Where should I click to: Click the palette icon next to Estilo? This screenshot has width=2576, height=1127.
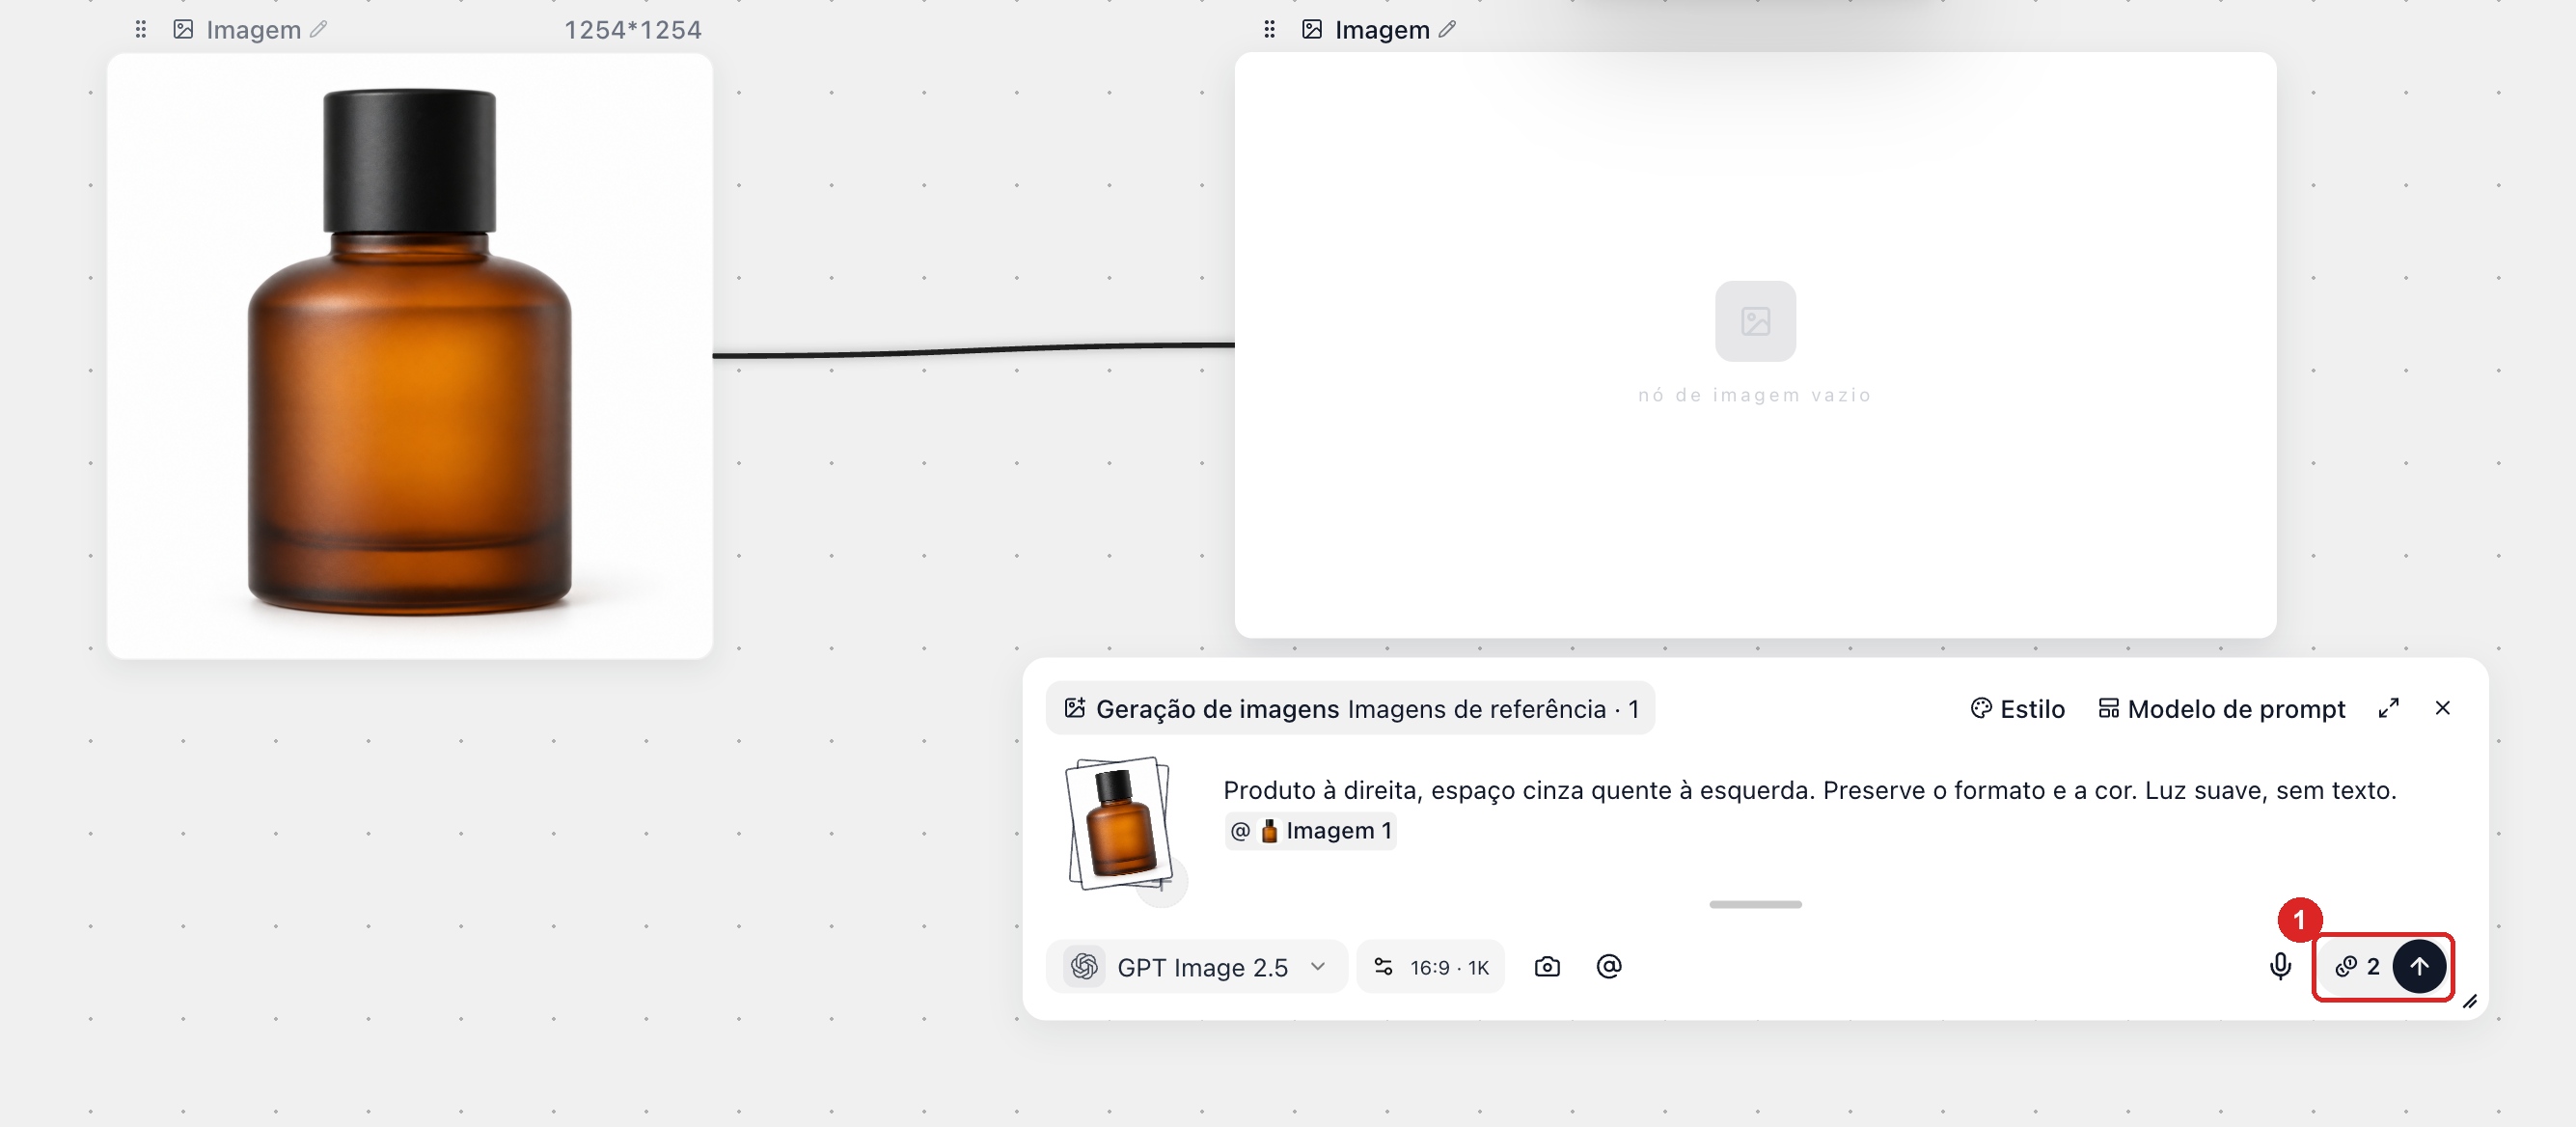[1981, 708]
